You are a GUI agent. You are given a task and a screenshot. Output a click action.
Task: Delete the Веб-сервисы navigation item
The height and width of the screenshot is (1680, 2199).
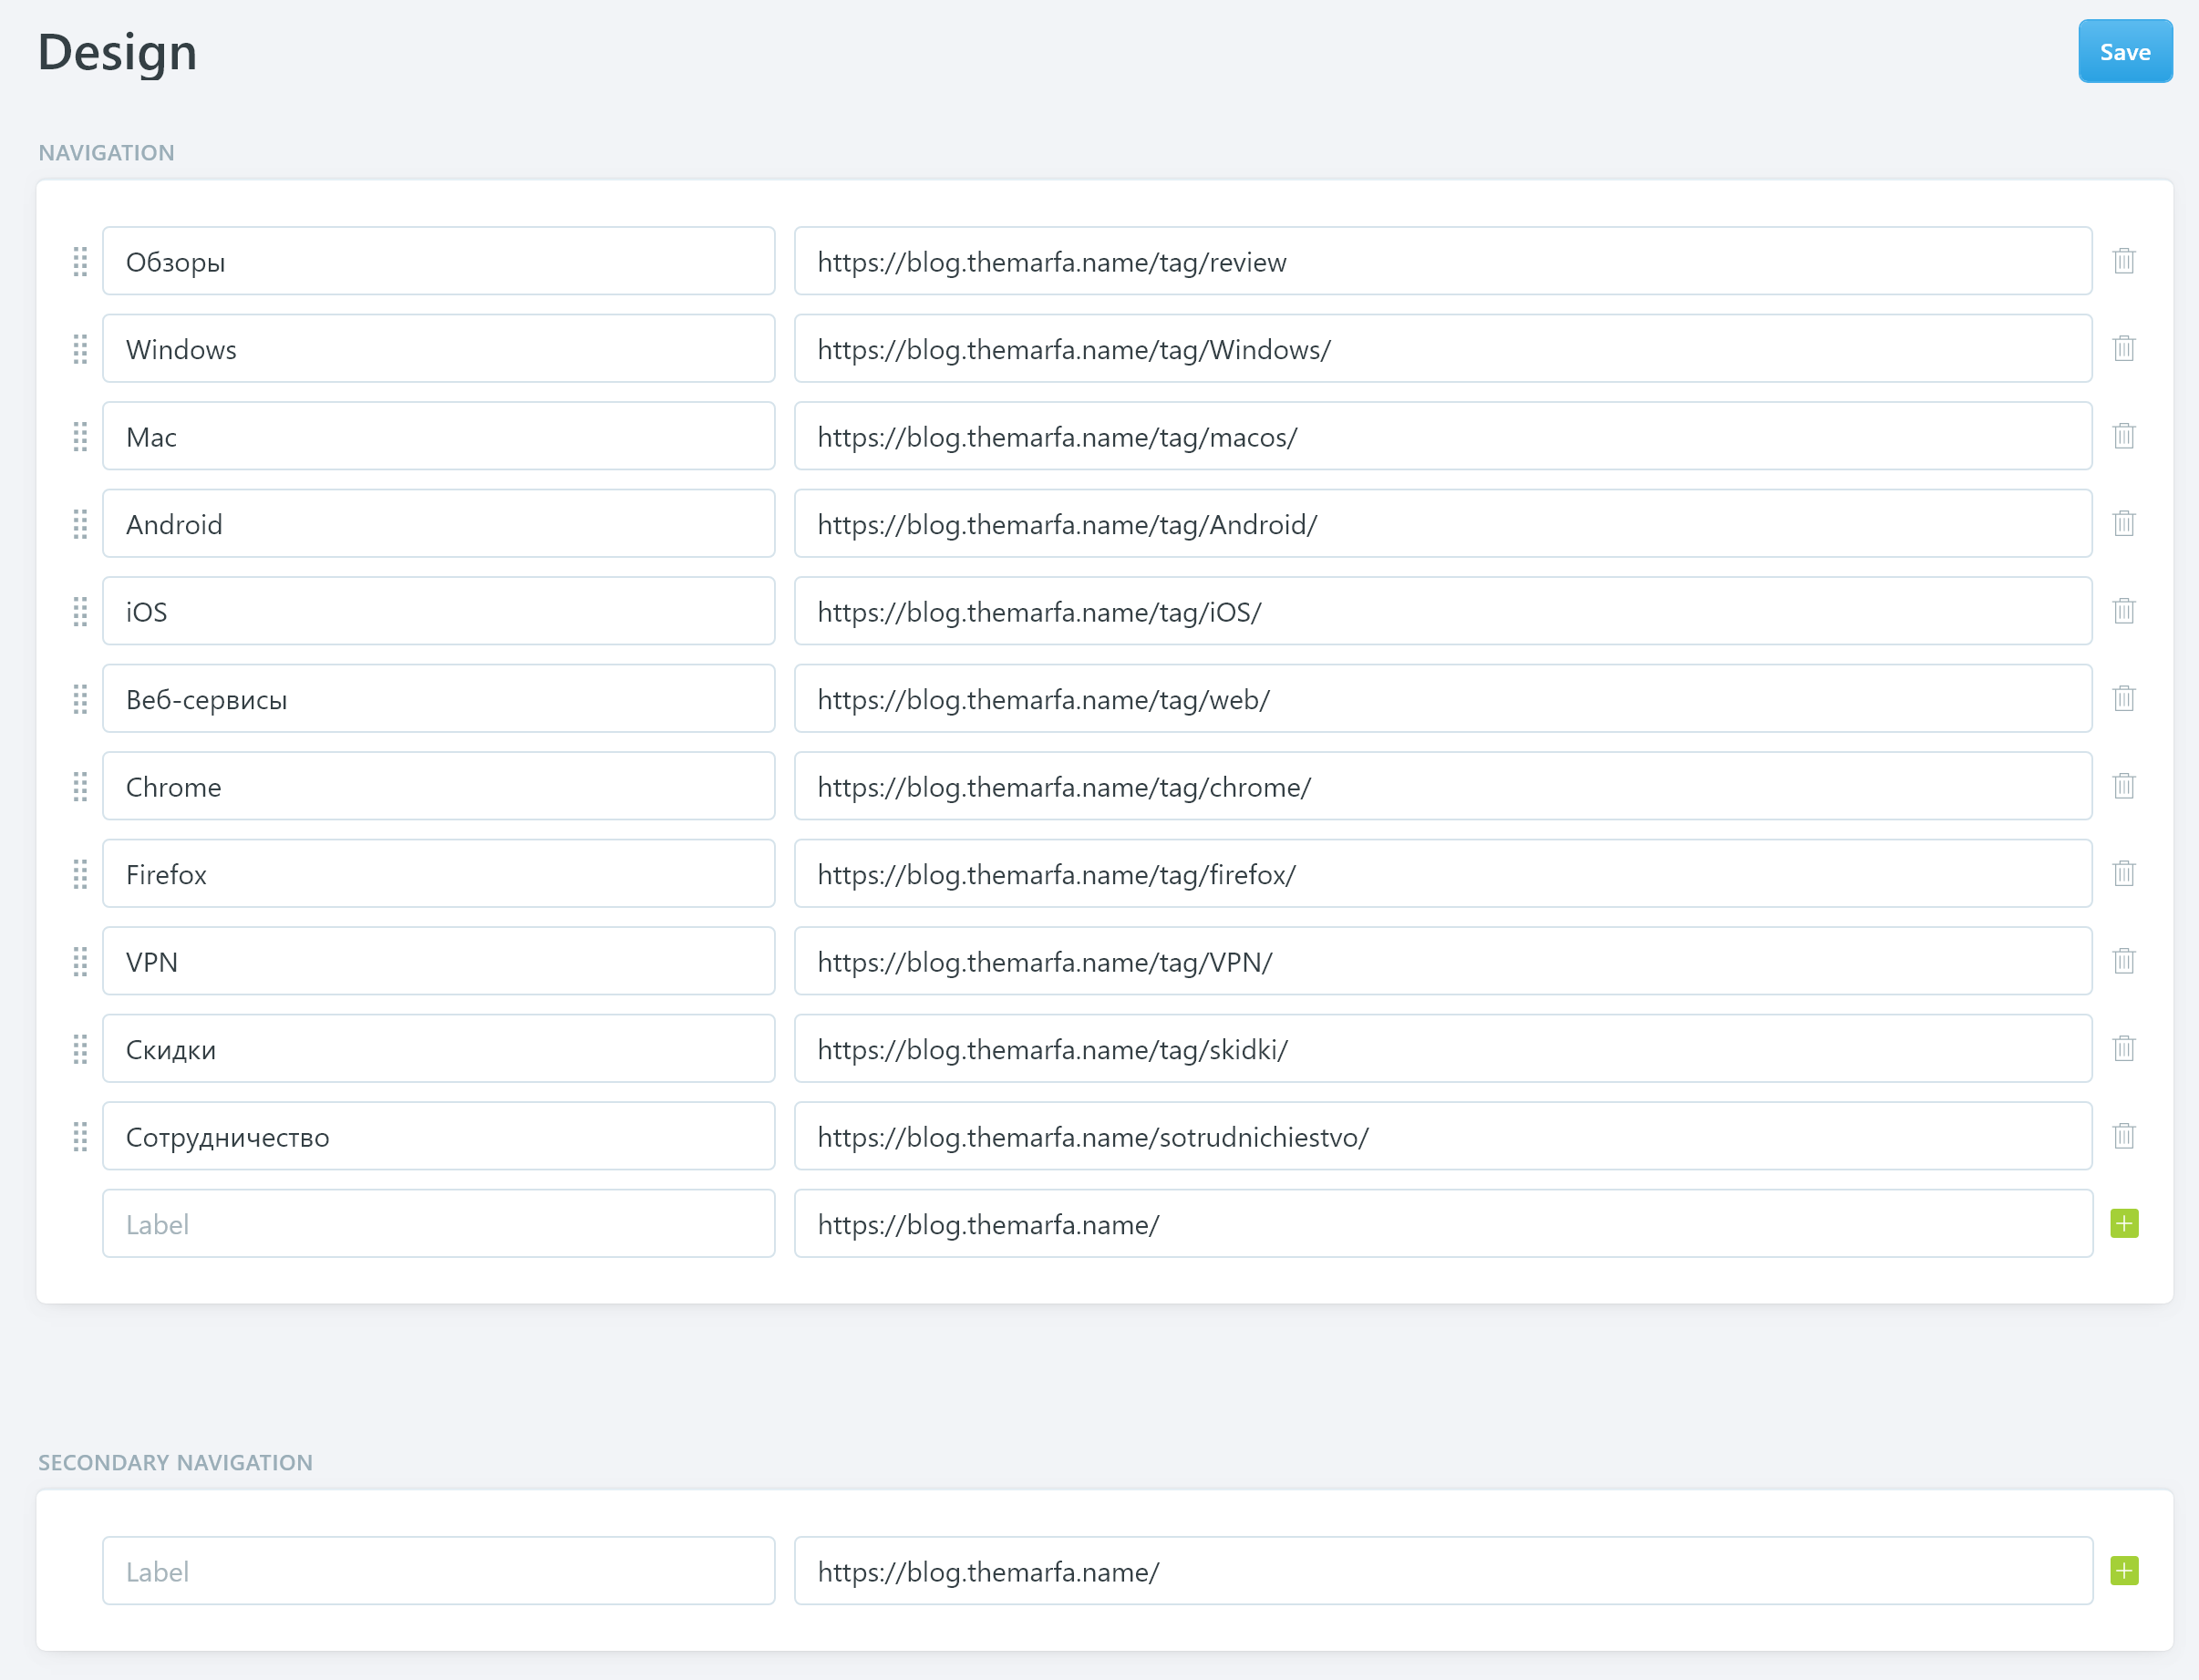[2123, 699]
